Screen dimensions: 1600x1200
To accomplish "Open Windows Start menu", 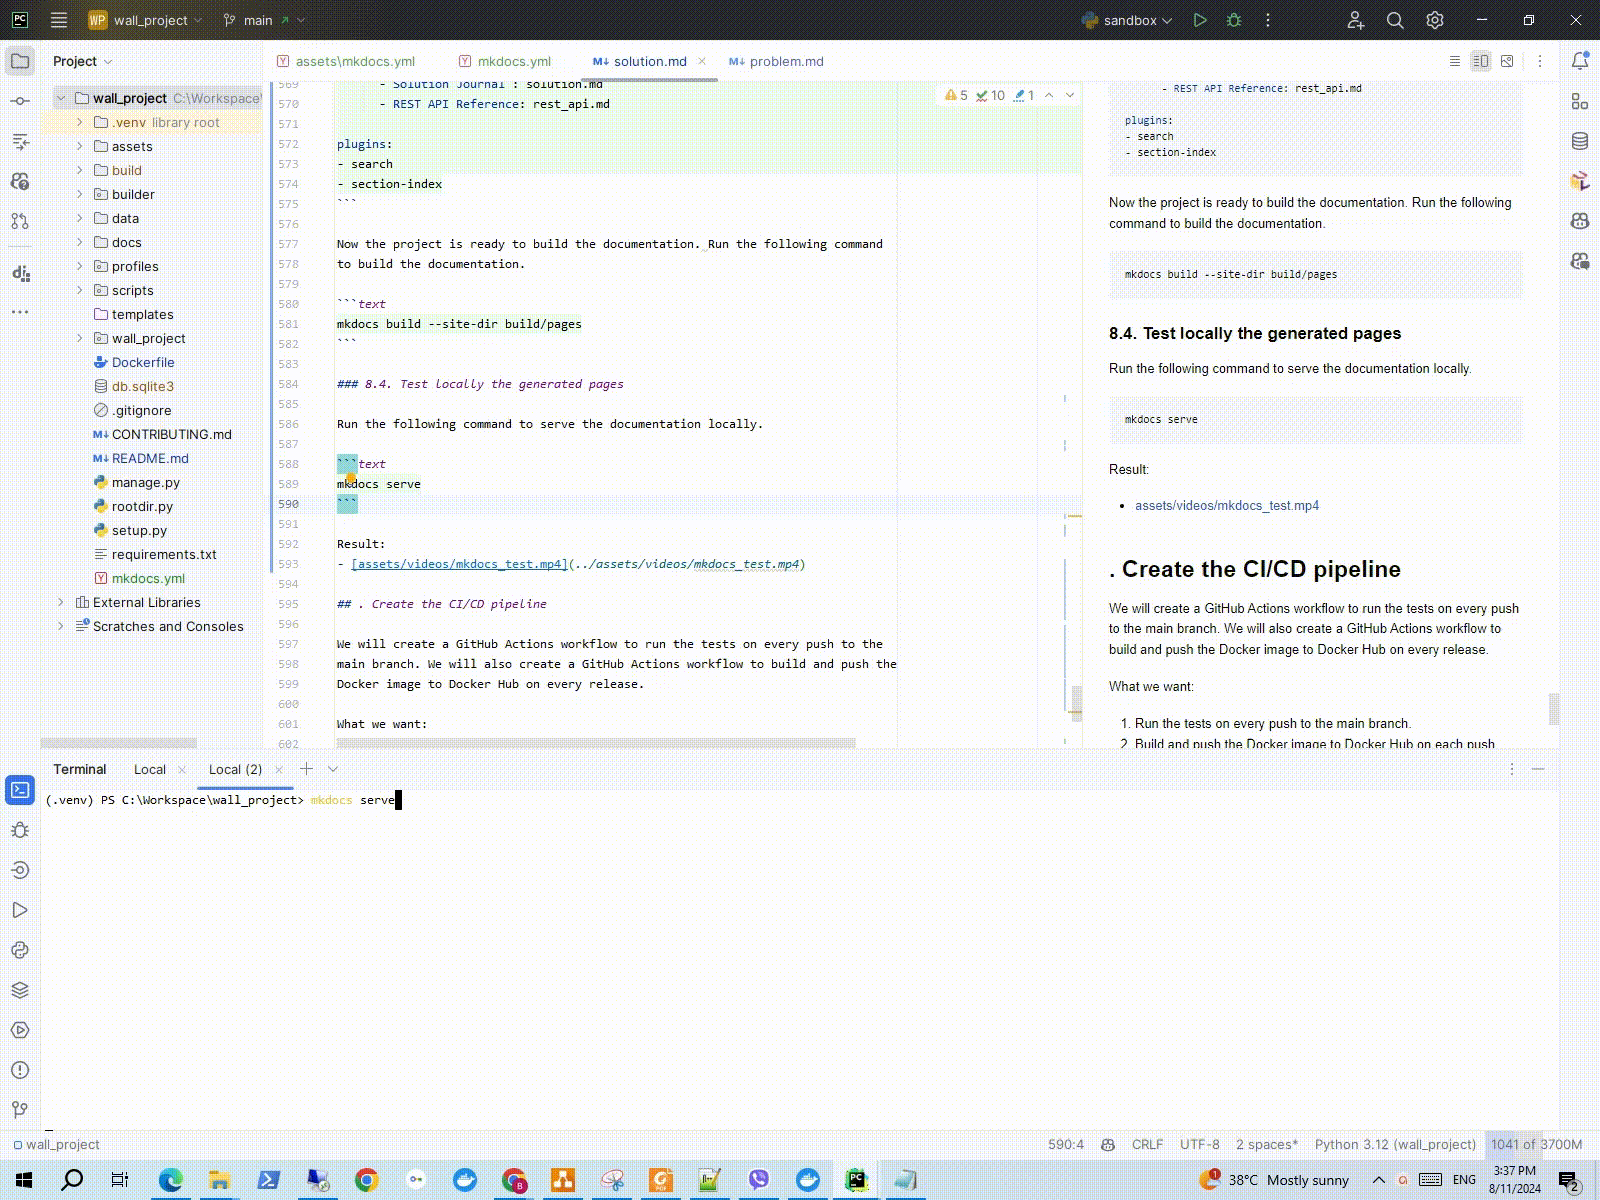I will (24, 1180).
